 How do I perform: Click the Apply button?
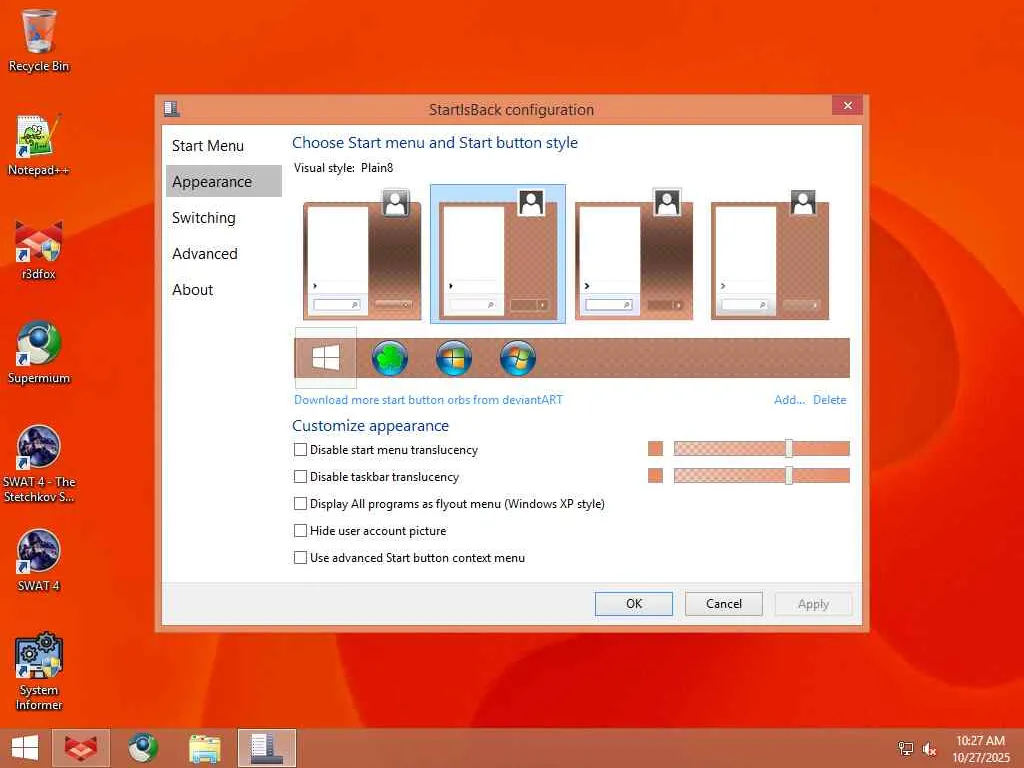[x=813, y=604]
